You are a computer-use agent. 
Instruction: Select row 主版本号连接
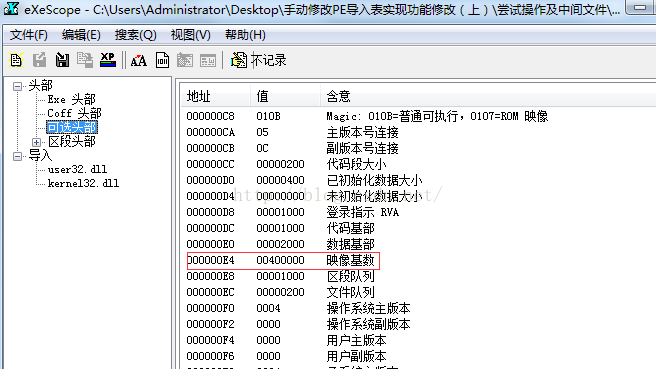pos(418,132)
